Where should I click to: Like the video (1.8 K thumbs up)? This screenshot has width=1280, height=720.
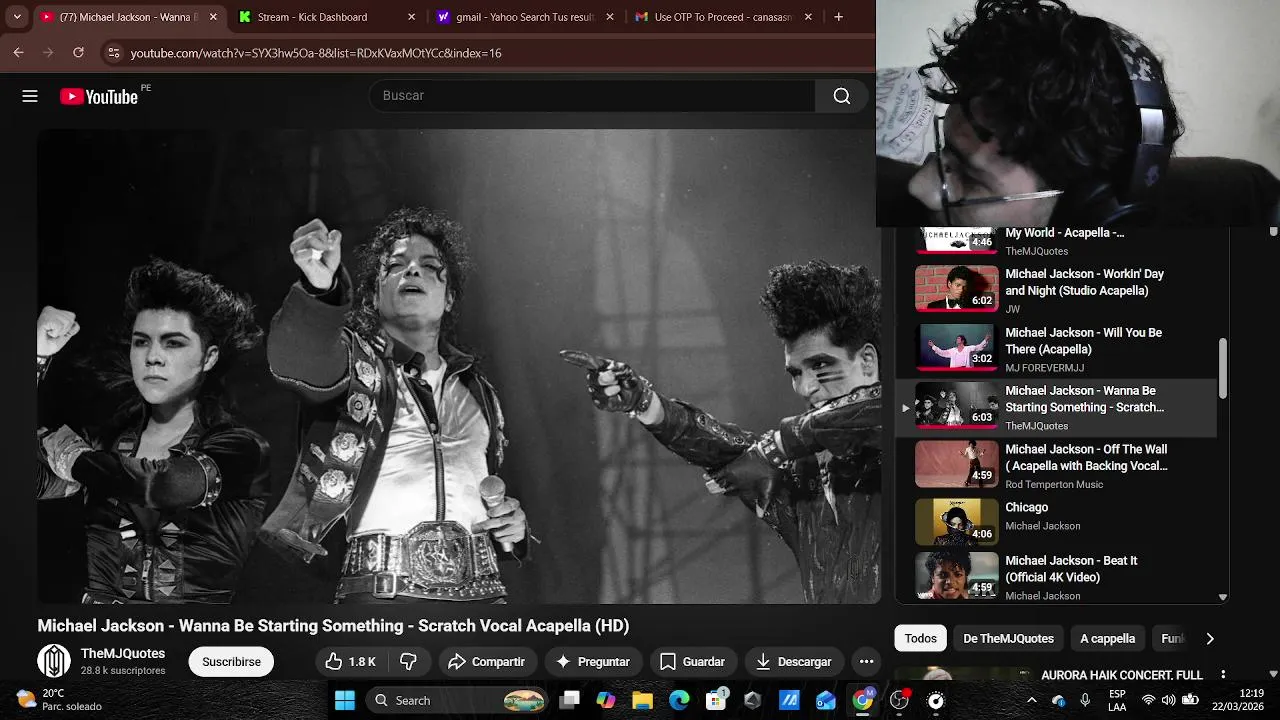(x=350, y=662)
